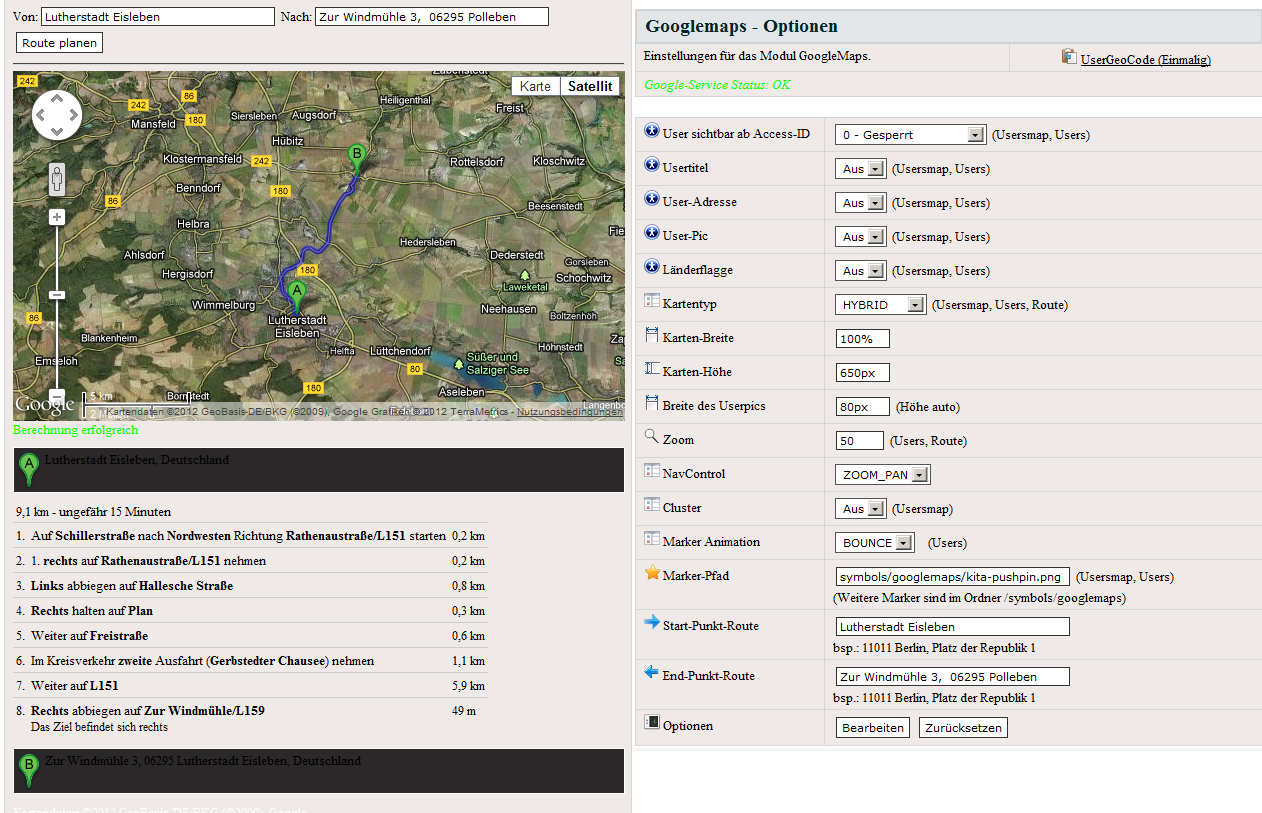Click direction step 3 Links abbiegen auf Hallesche Straße
The height and width of the screenshot is (813, 1262).
251,586
